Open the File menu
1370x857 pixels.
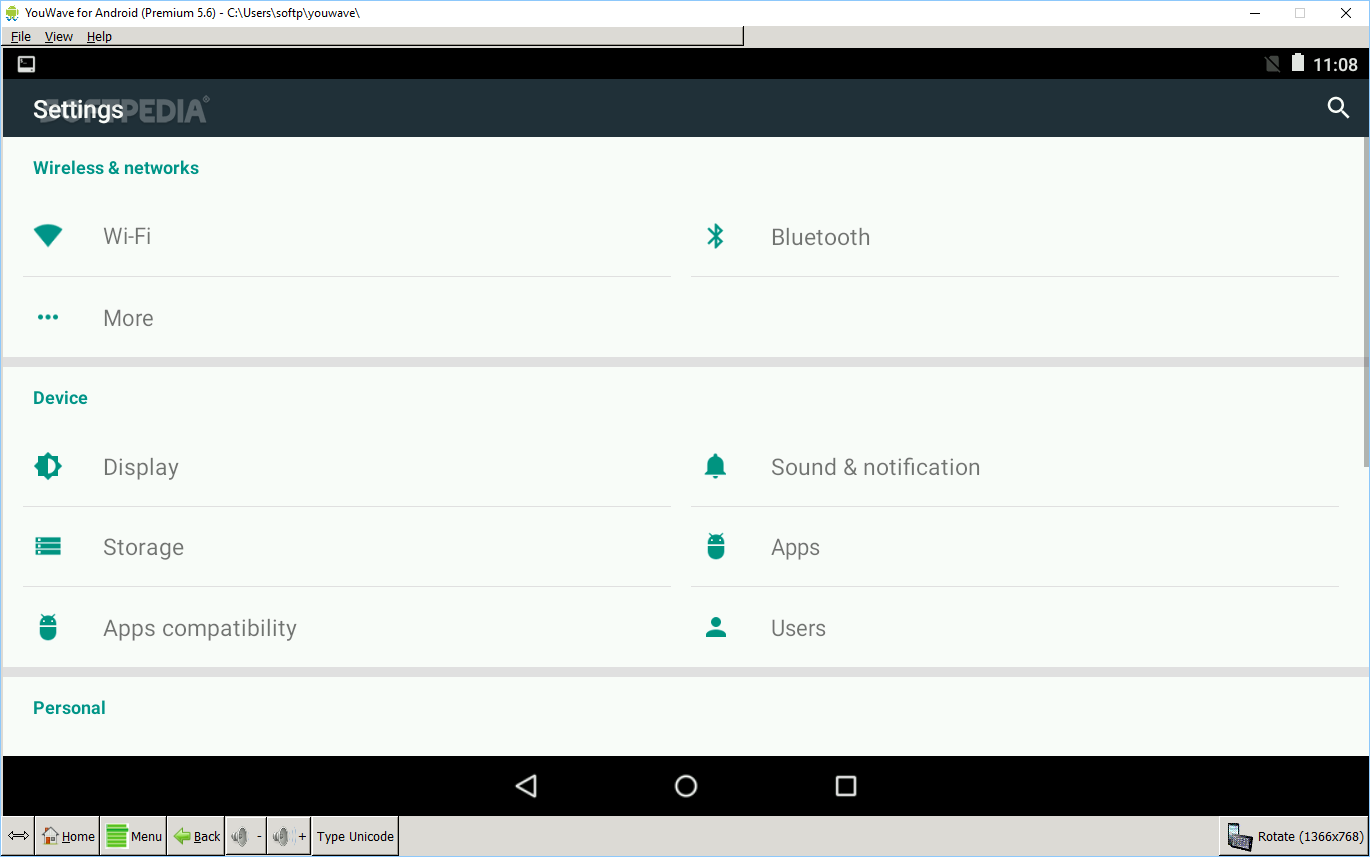21,36
